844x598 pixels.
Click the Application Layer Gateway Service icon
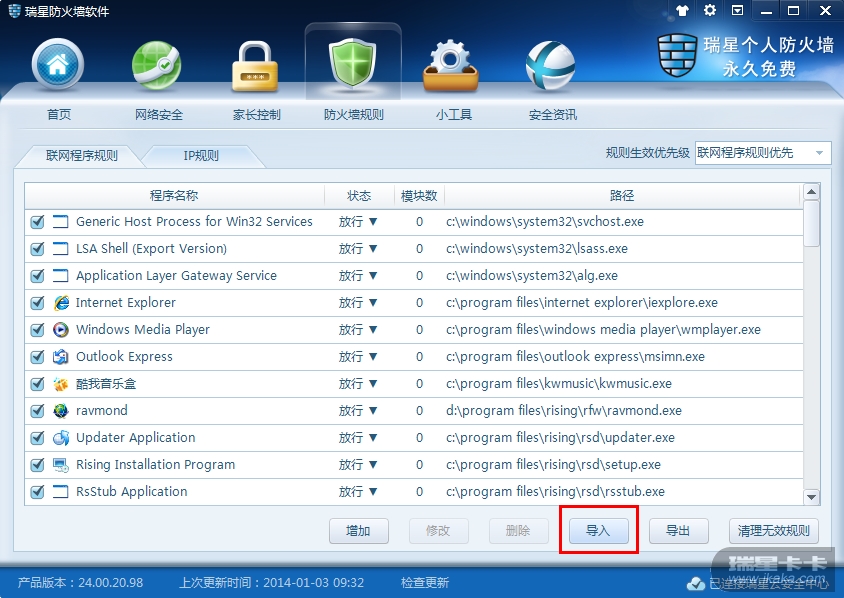[61, 276]
